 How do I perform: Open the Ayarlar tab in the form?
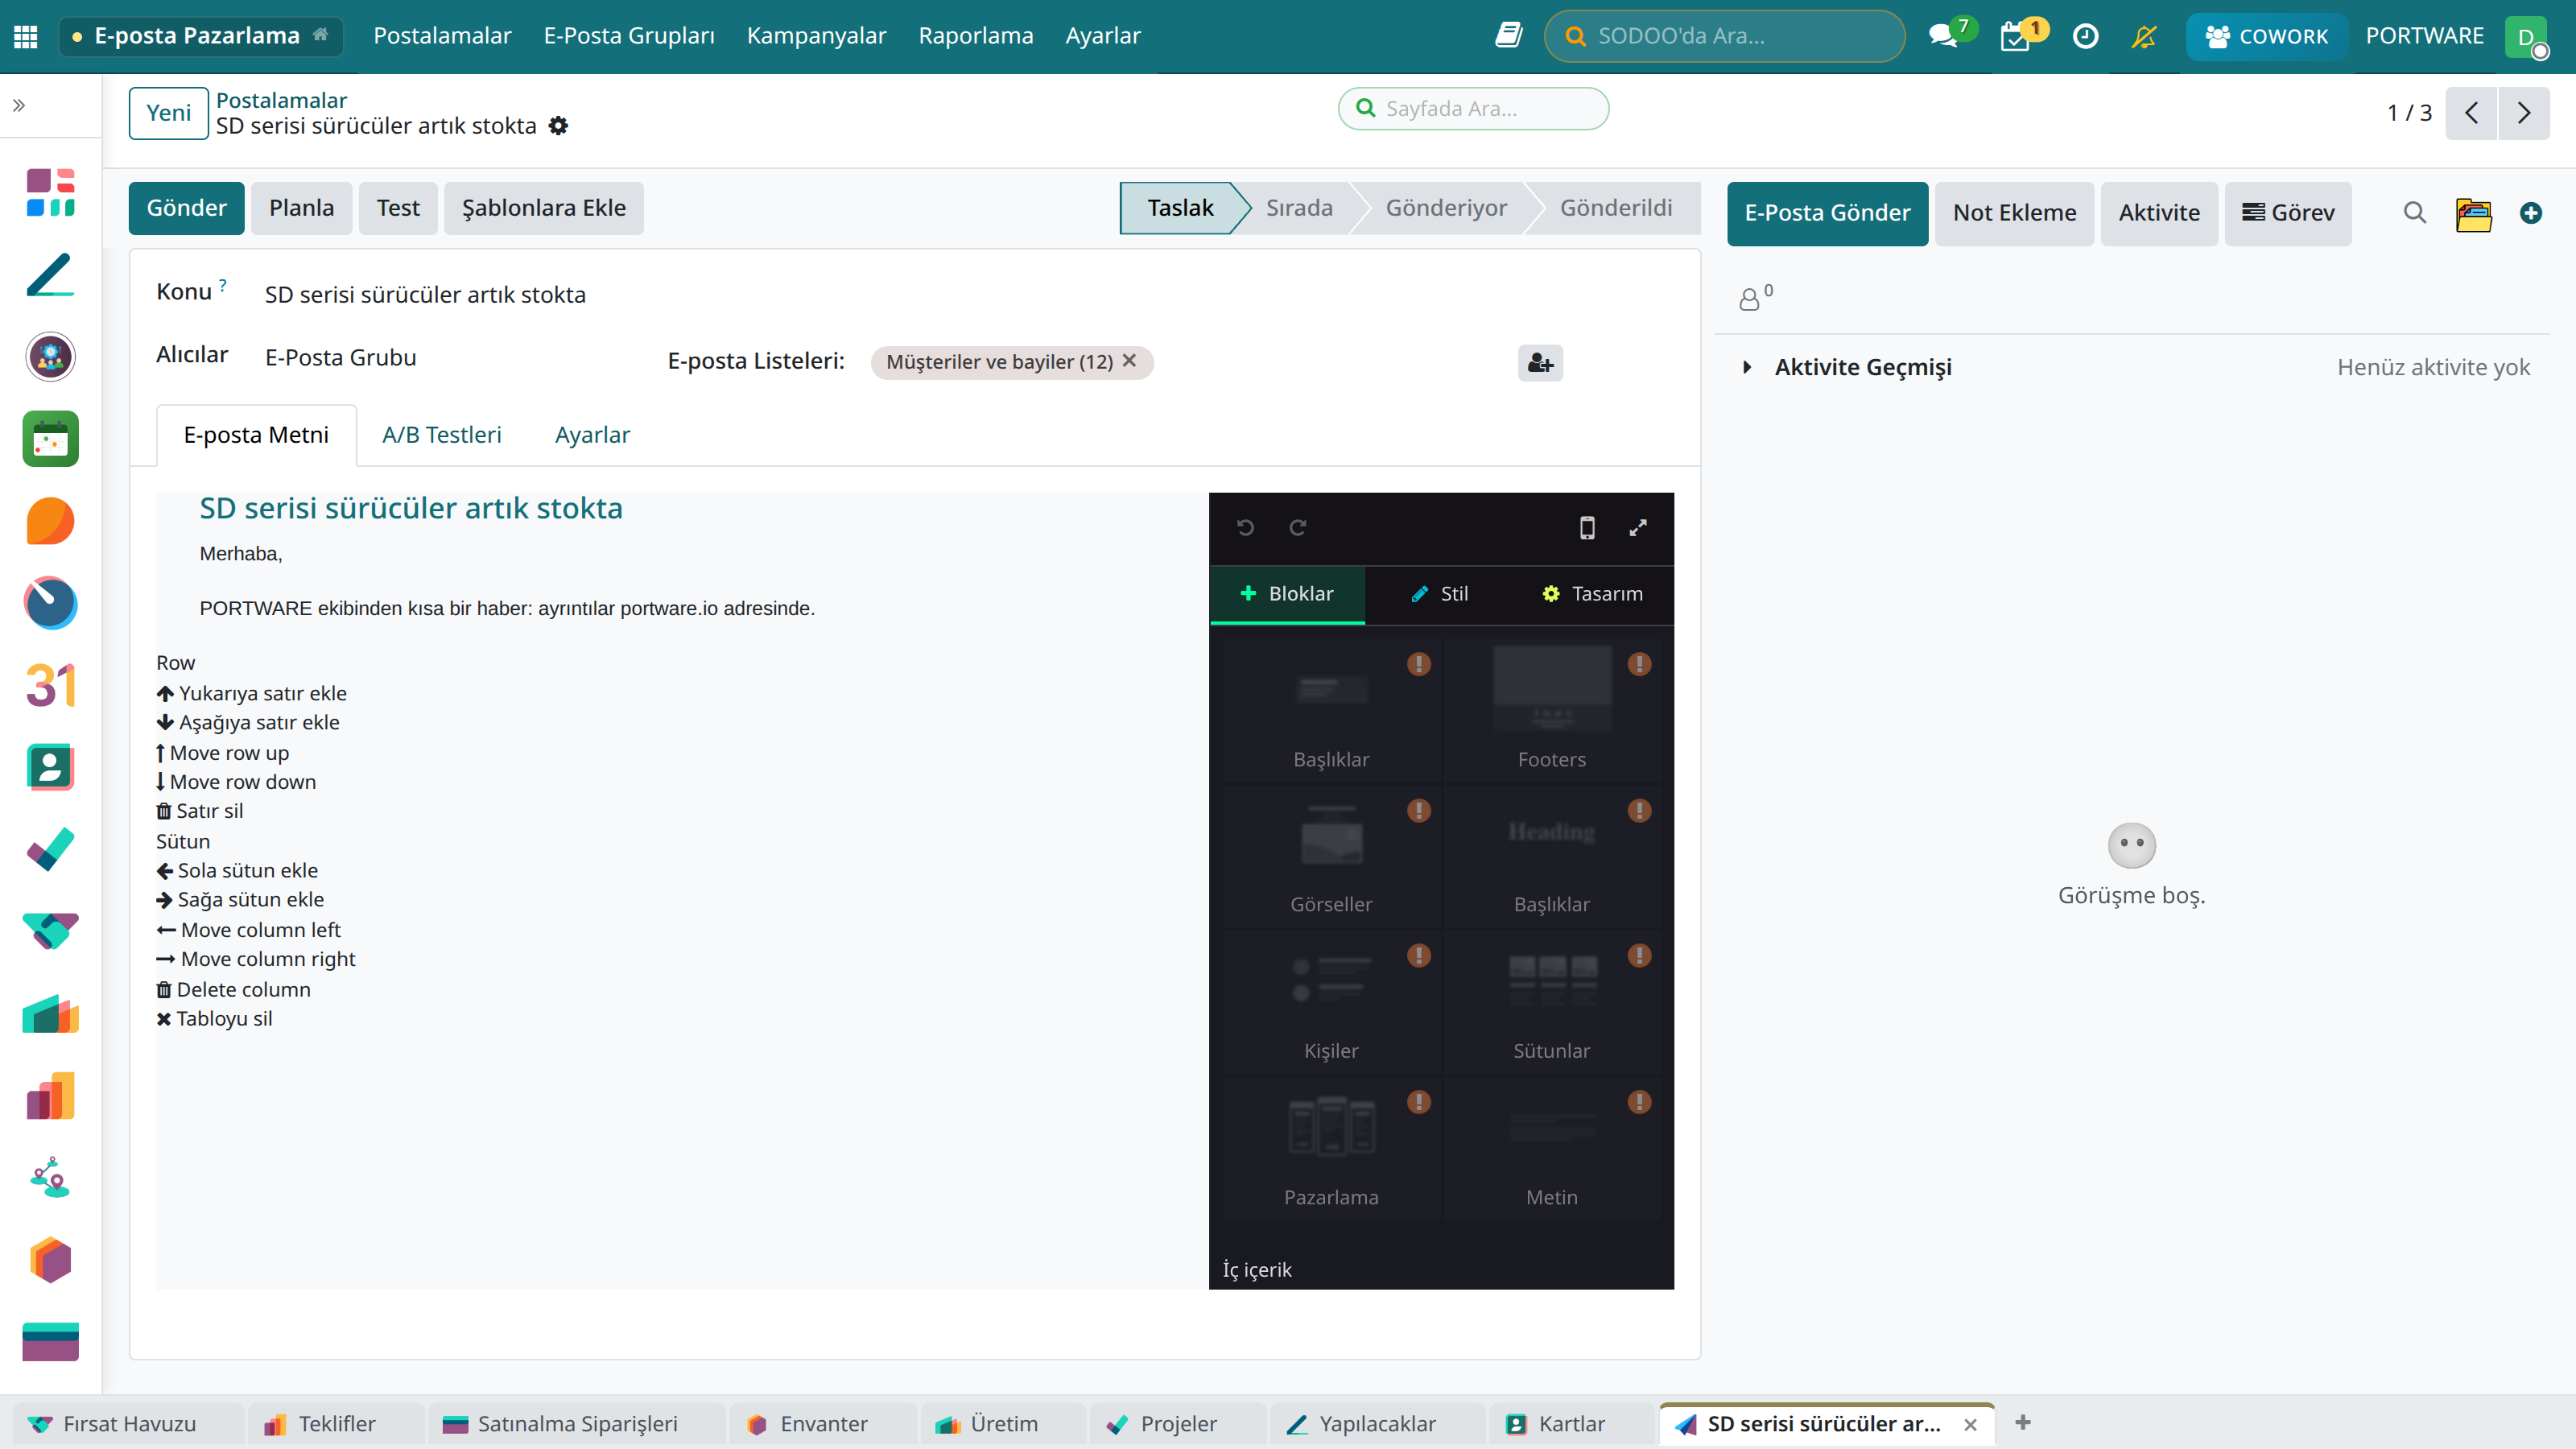click(592, 435)
